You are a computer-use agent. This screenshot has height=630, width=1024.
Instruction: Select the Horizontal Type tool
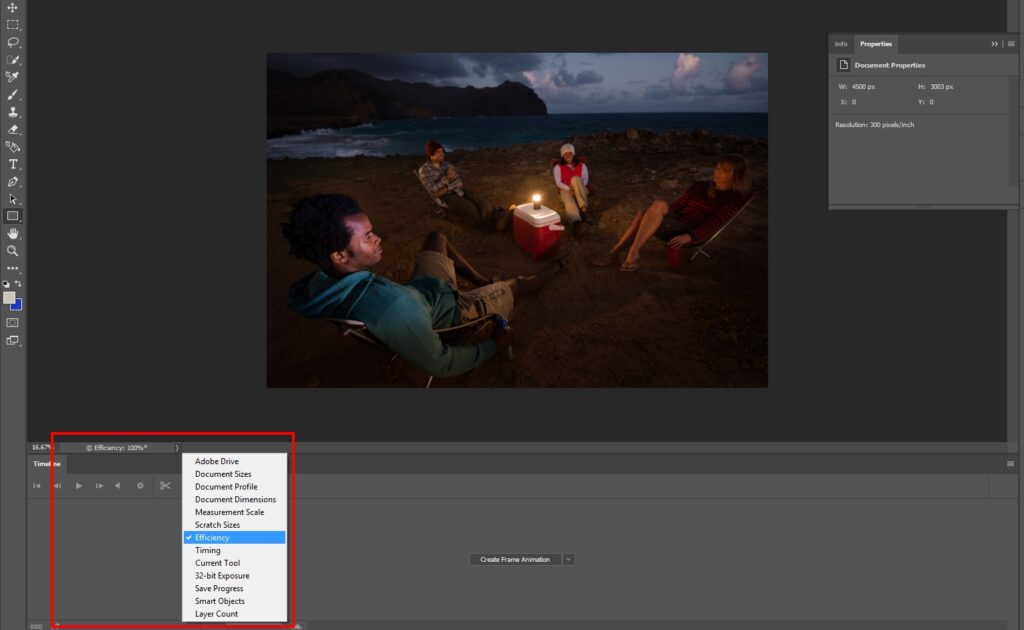pos(12,165)
